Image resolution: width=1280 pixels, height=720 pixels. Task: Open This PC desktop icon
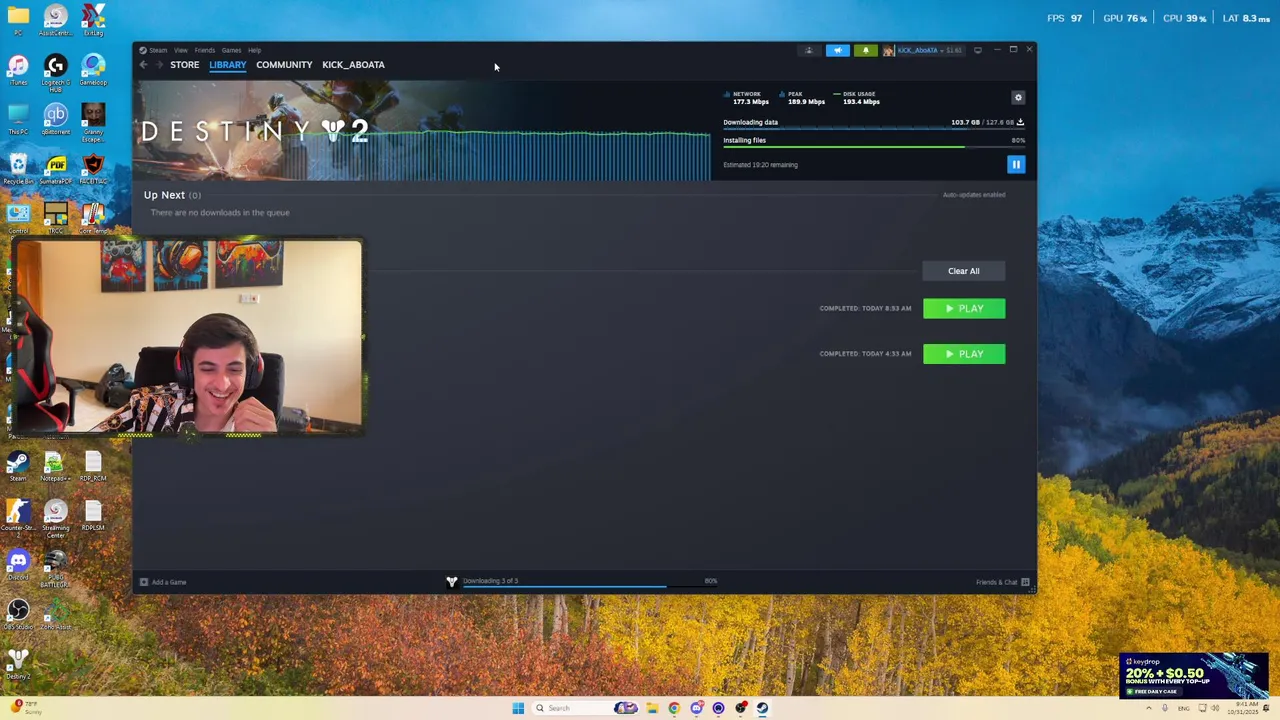18,119
